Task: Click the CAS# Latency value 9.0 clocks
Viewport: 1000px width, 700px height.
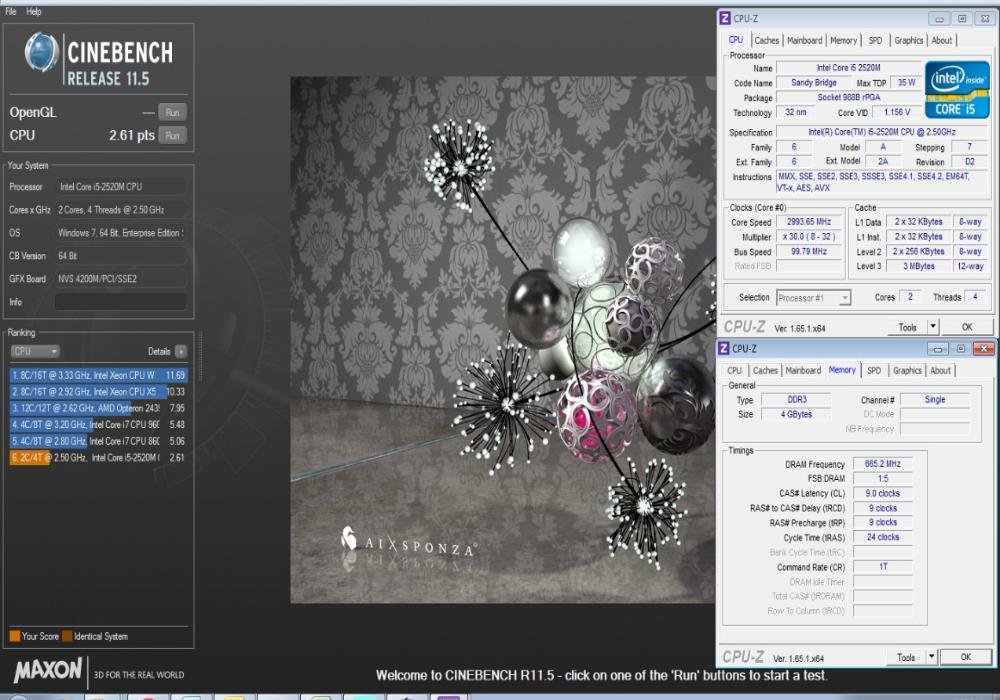Action: [883, 493]
